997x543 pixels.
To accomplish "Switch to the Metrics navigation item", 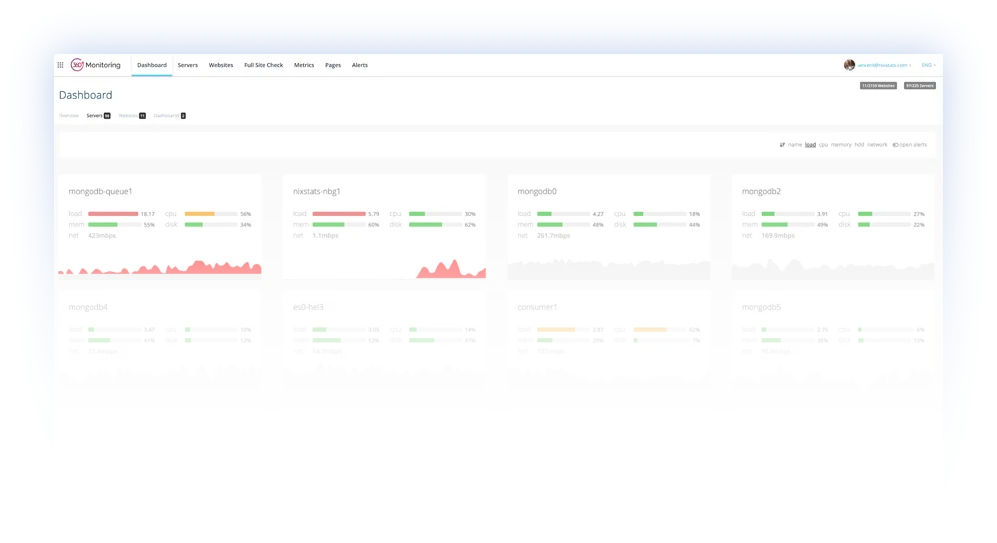I will click(x=304, y=65).
